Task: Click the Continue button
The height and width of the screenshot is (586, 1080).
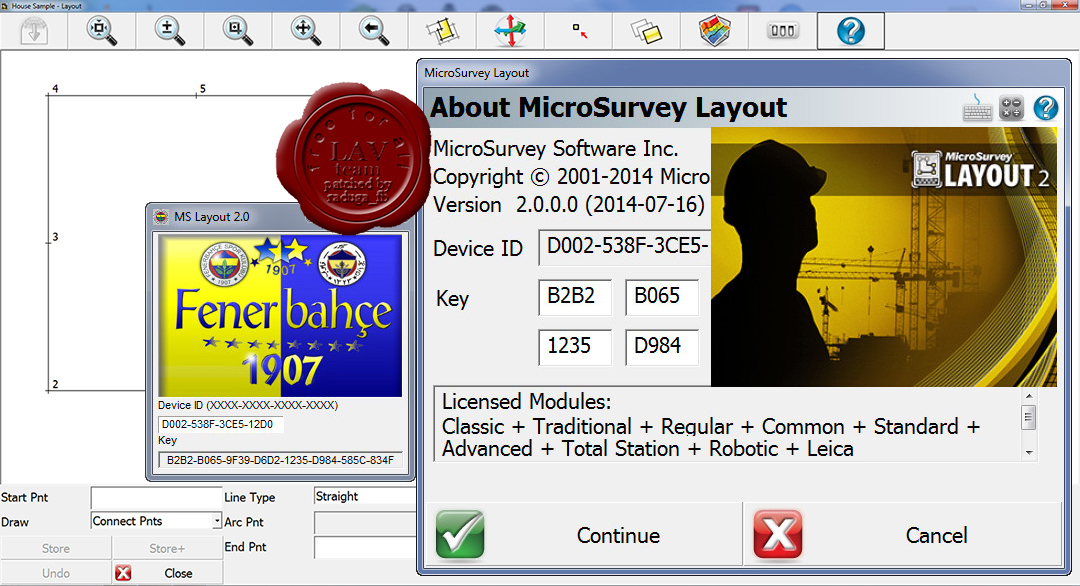Action: tap(583, 534)
